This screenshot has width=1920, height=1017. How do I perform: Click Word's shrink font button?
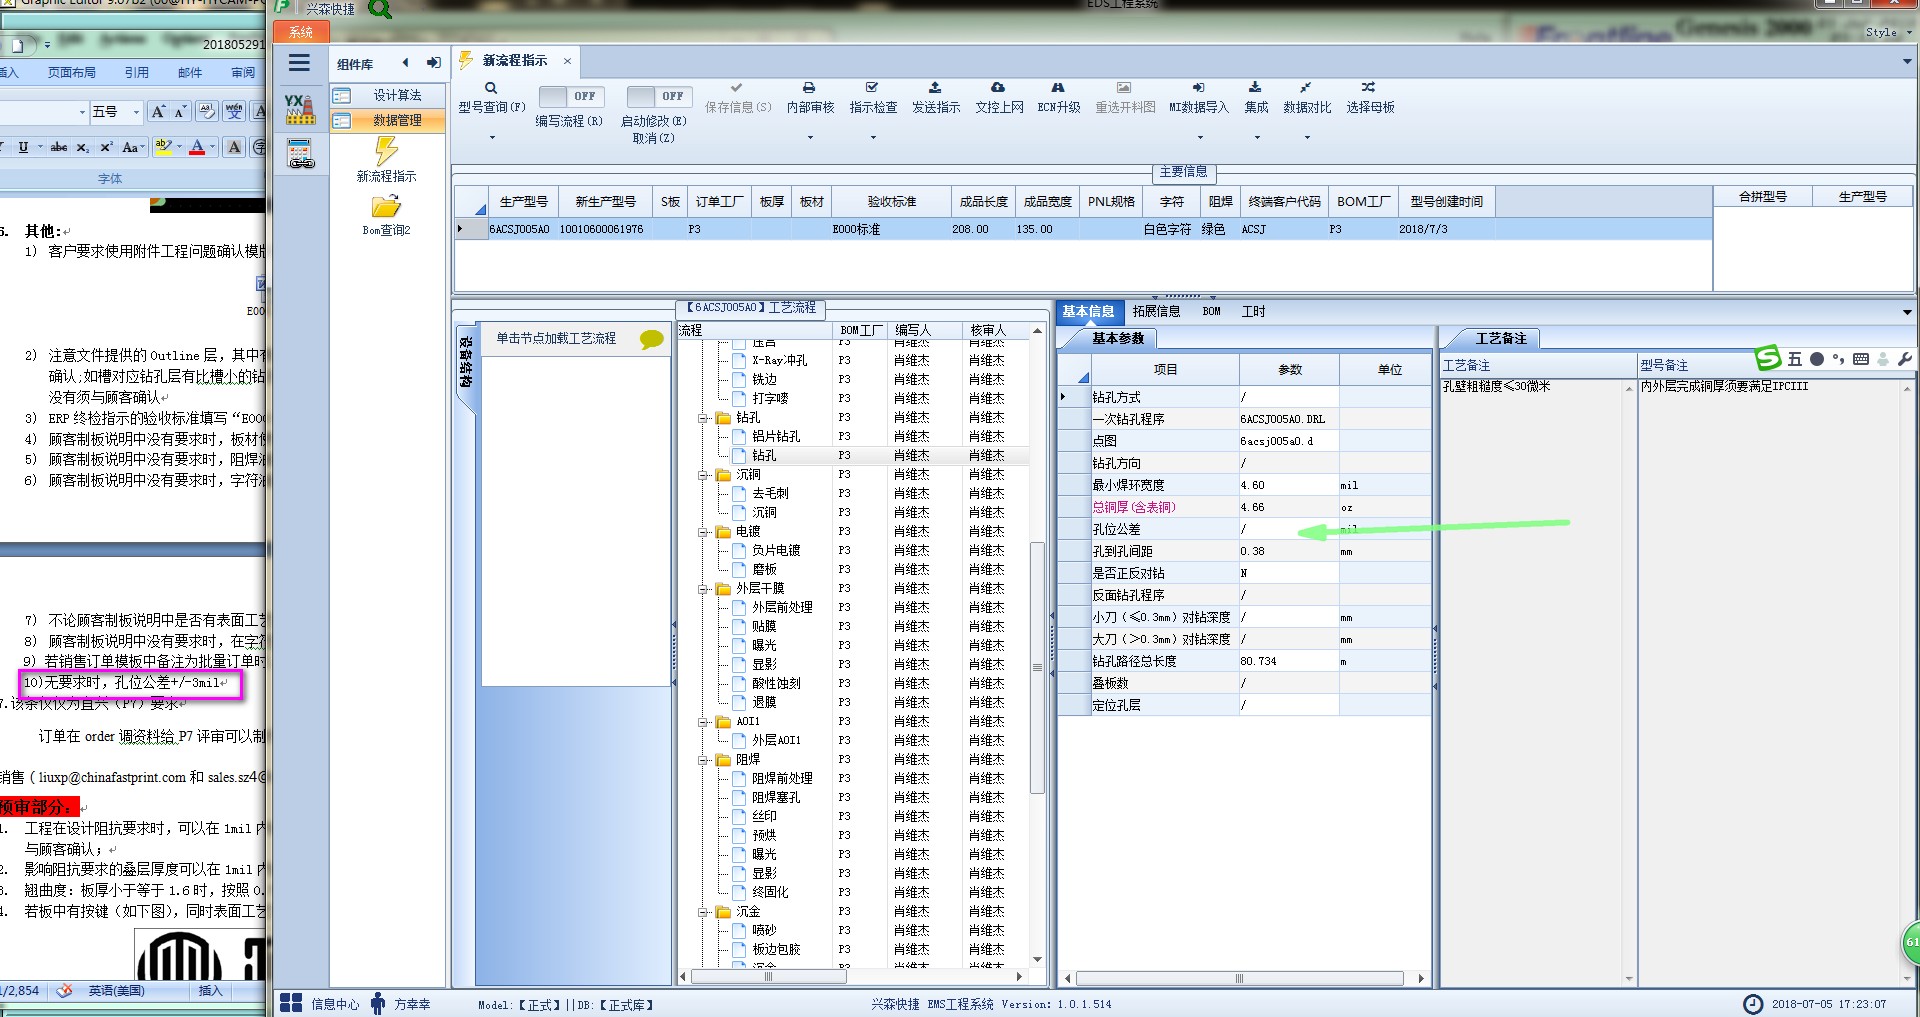click(180, 112)
